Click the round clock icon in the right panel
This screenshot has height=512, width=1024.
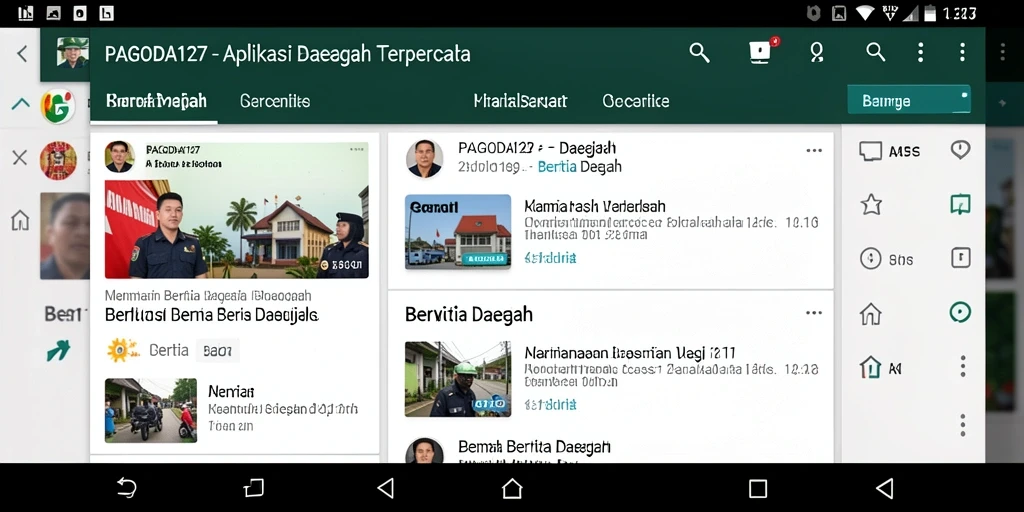pyautogui.click(x=871, y=259)
